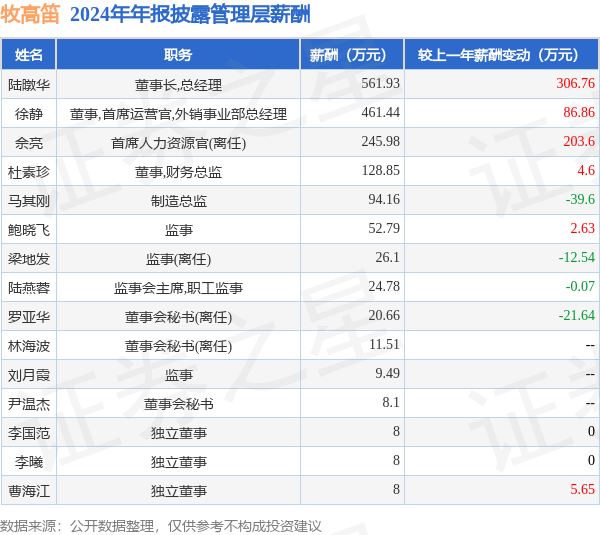Select the name 鲍晓飞
The width and height of the screenshot is (600, 535).
[x=29, y=230]
